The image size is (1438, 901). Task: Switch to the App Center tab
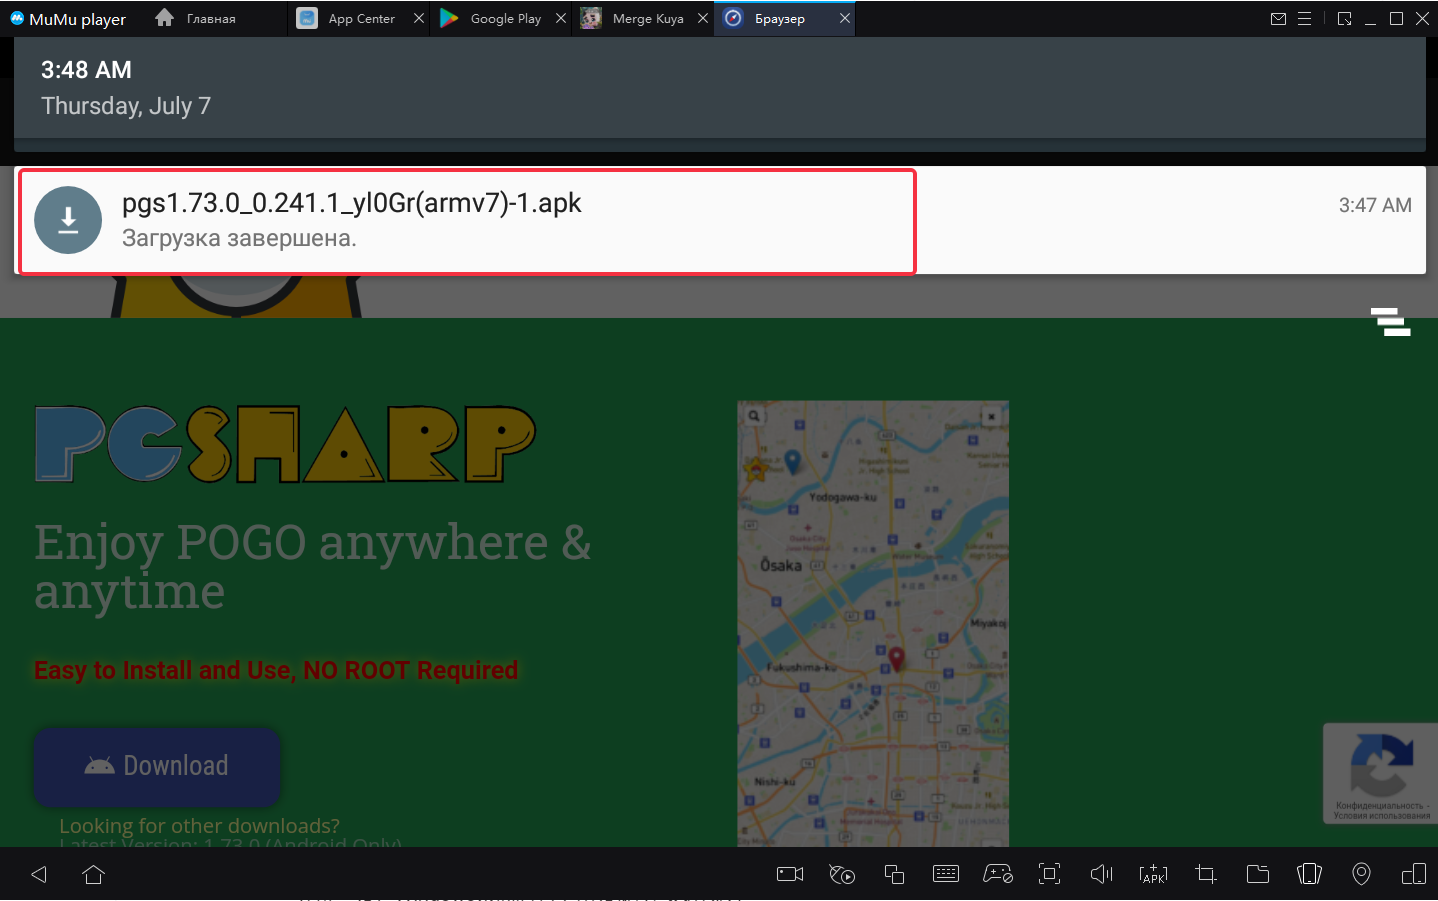pyautogui.click(x=360, y=18)
